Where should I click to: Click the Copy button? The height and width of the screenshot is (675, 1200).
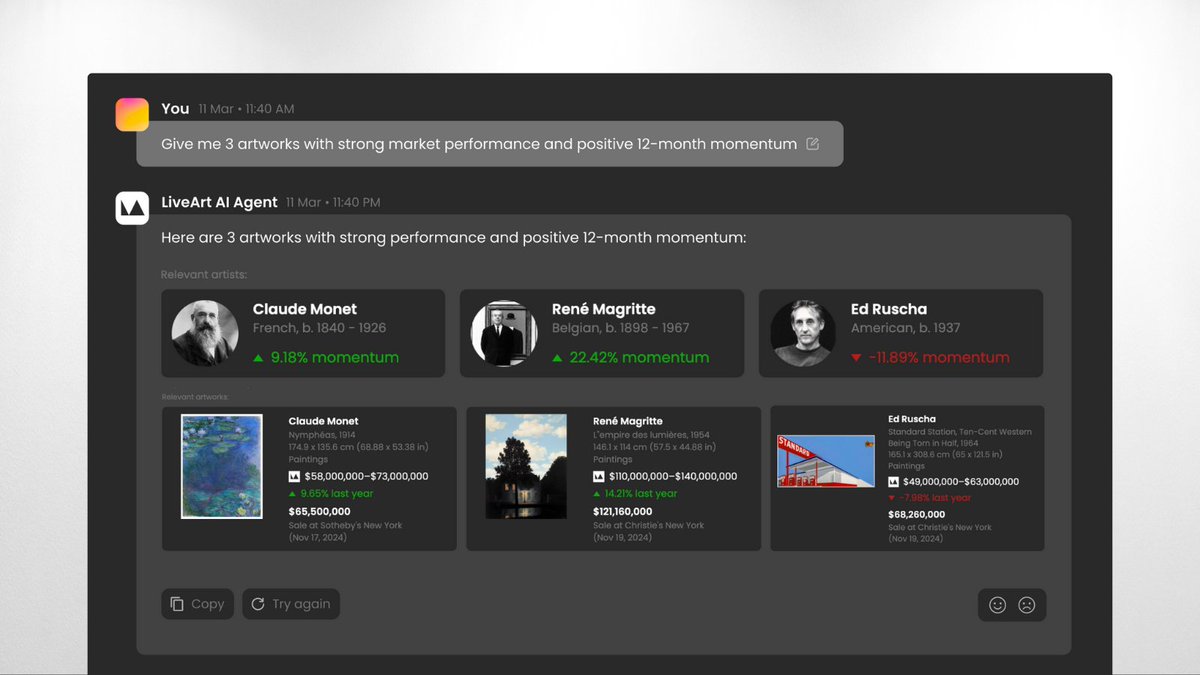198,604
